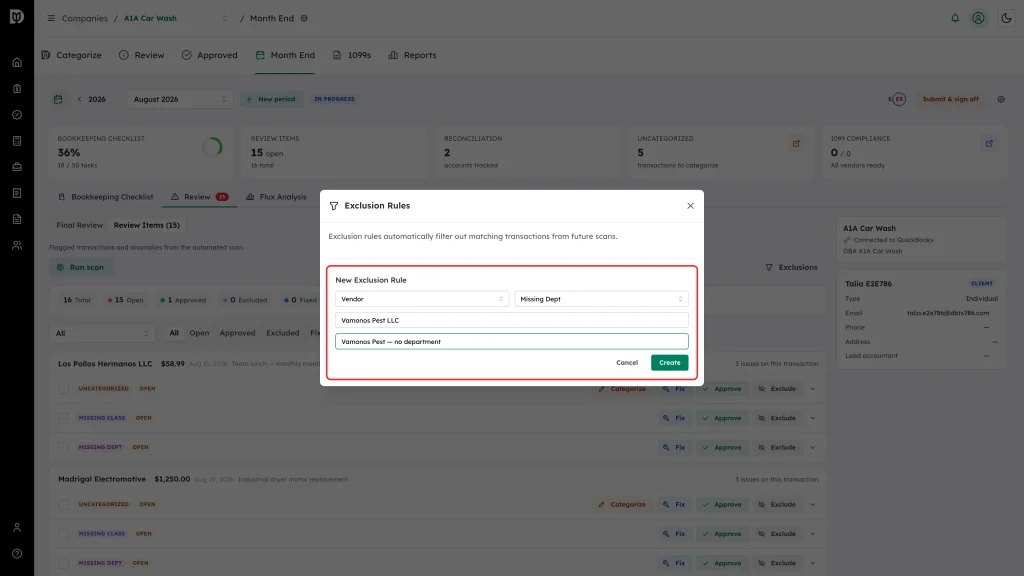Click the check-circle icon in the sidebar
1024x576 pixels.
(x=17, y=115)
